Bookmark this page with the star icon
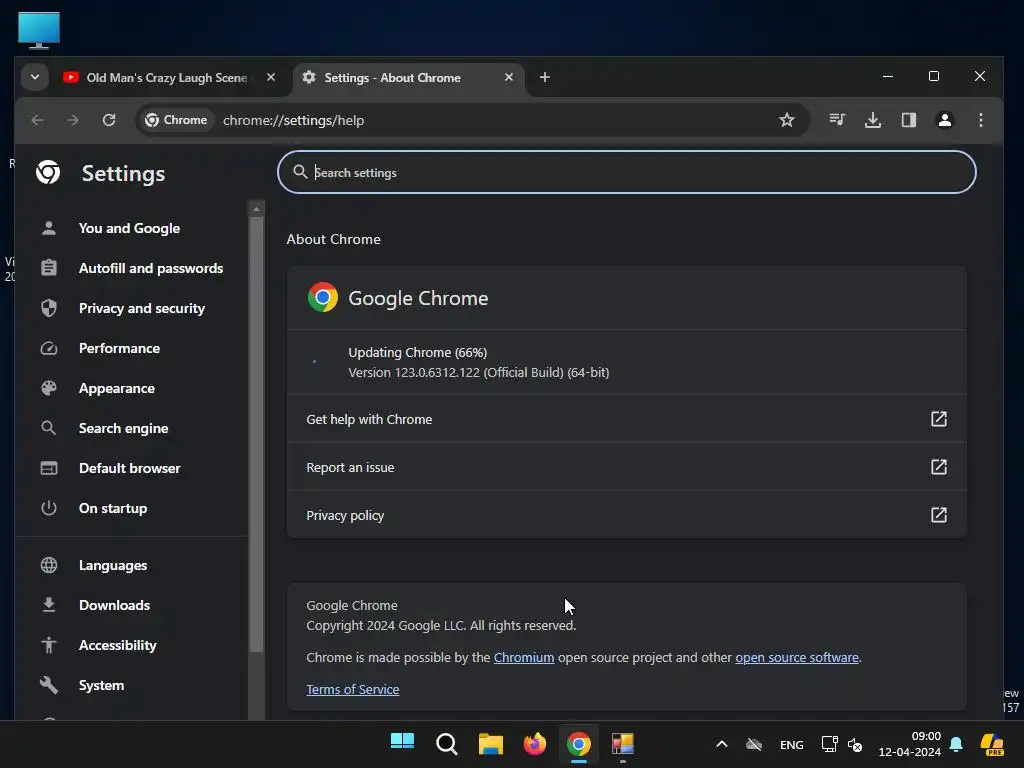This screenshot has height=768, width=1024. pyautogui.click(x=787, y=120)
